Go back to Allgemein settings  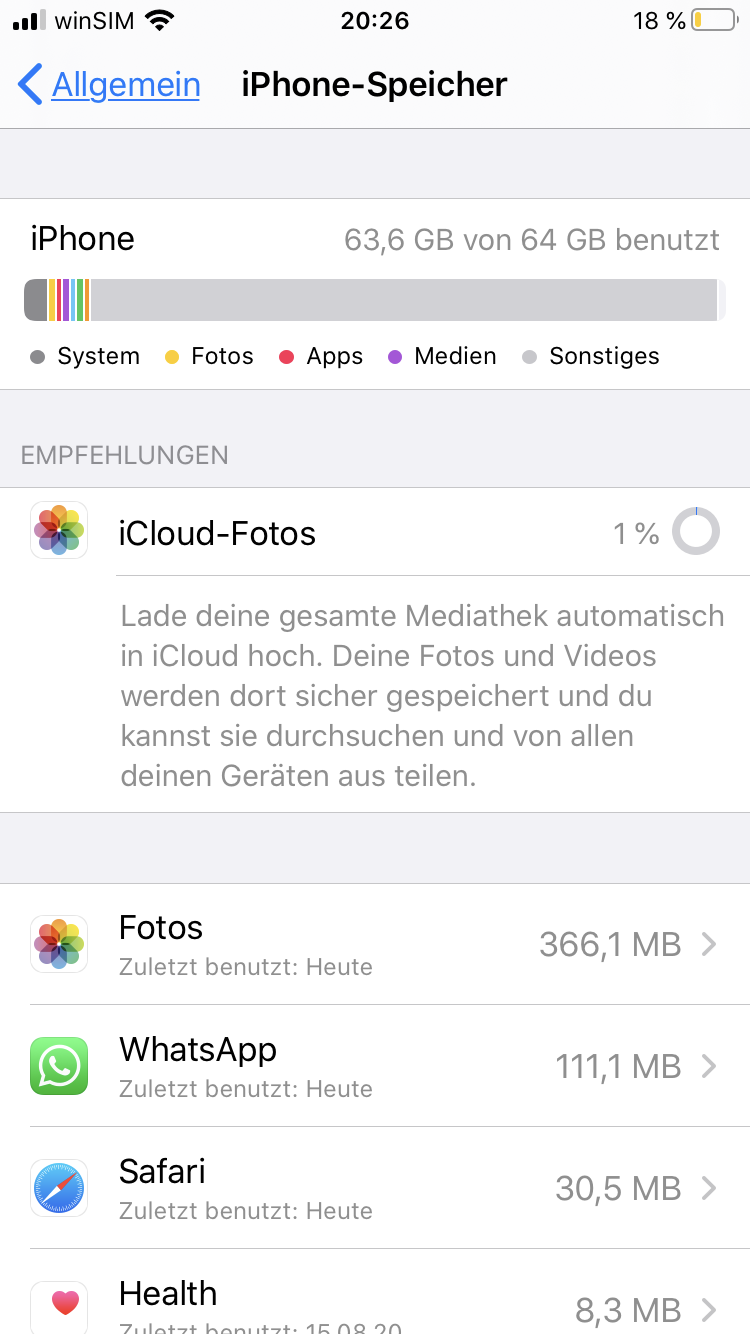[x=126, y=85]
